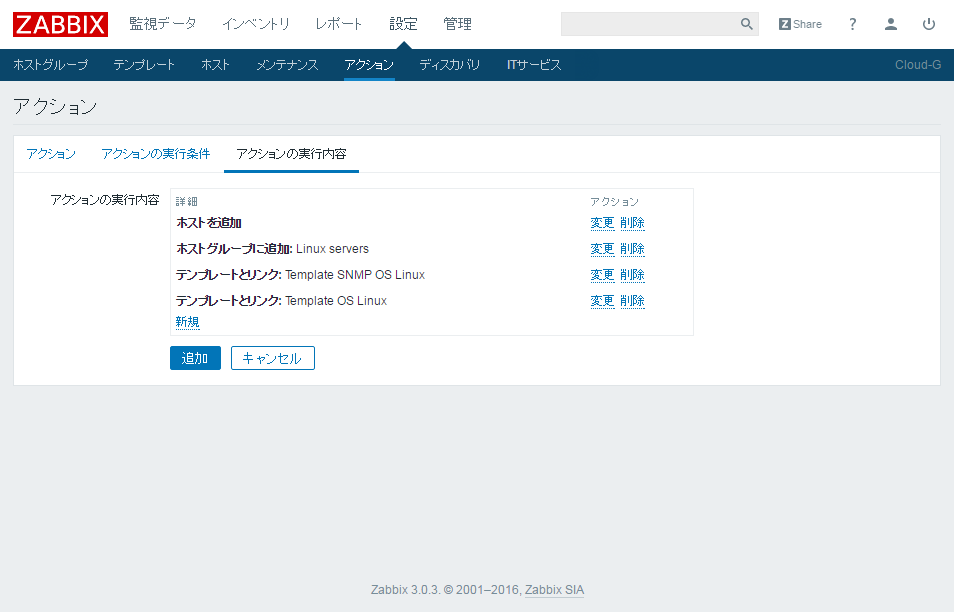Switch to the アクション tab
This screenshot has width=954, height=612.
50,154
